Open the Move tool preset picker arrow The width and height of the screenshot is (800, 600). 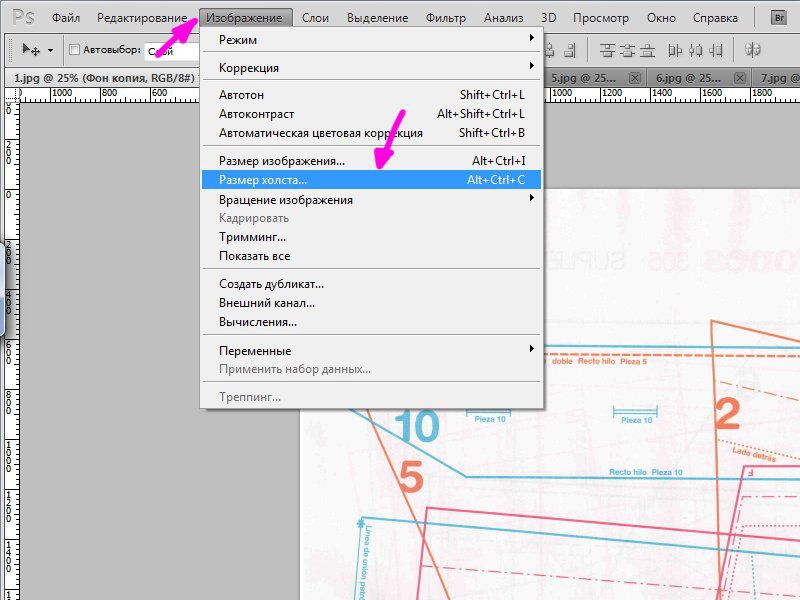point(50,50)
